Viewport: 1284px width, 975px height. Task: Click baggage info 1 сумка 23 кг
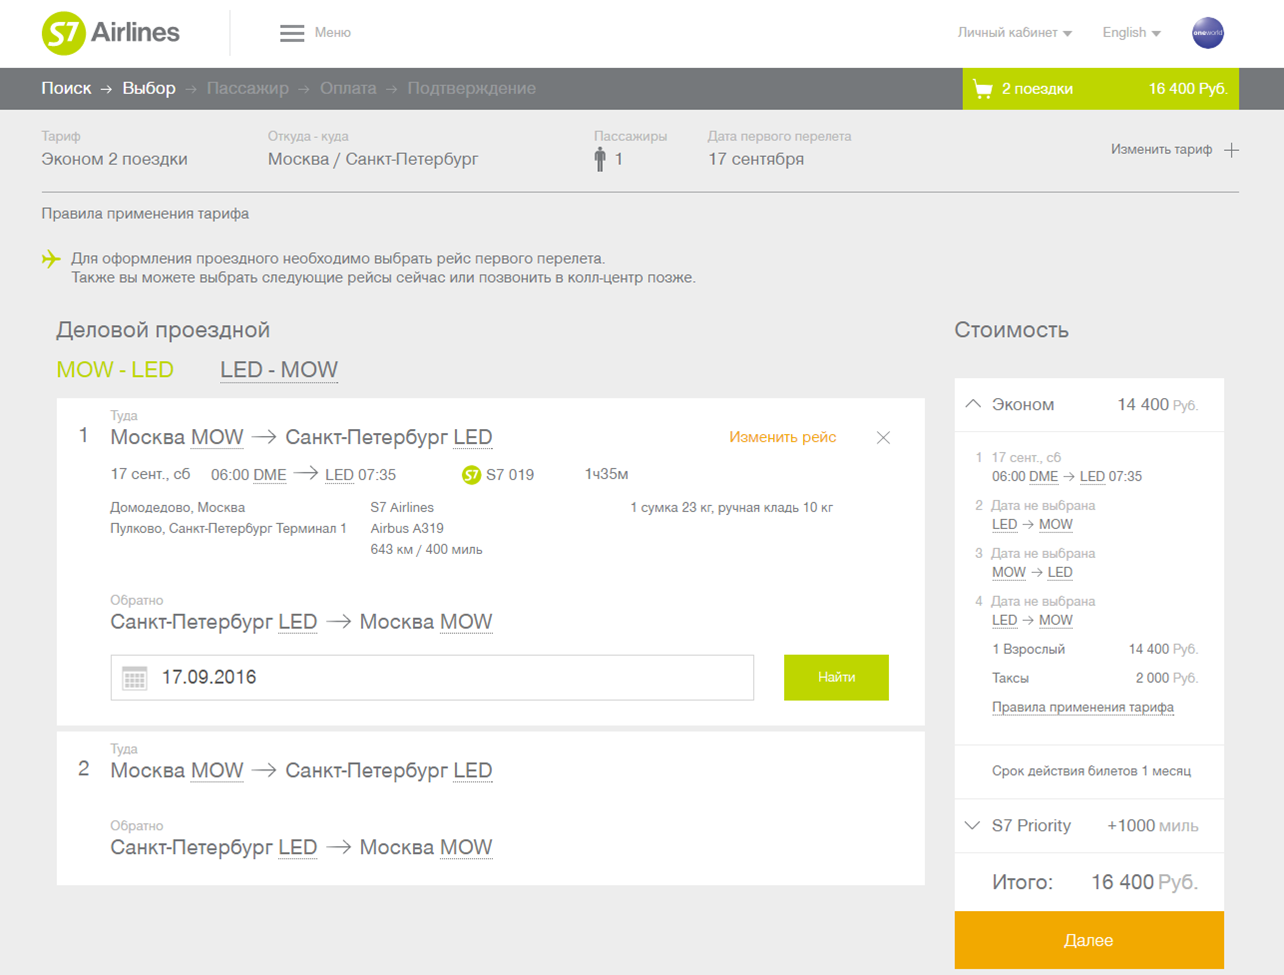pos(731,508)
